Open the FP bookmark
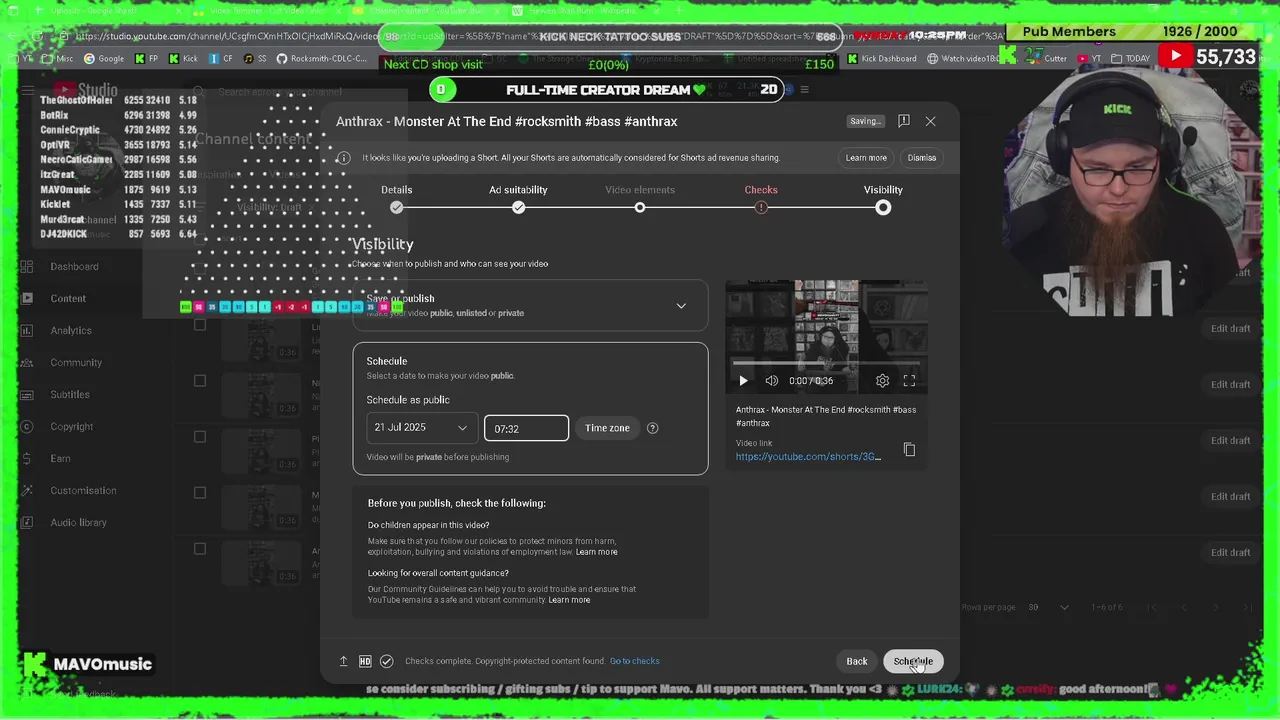Viewport: 1280px width, 720px height. [146, 59]
